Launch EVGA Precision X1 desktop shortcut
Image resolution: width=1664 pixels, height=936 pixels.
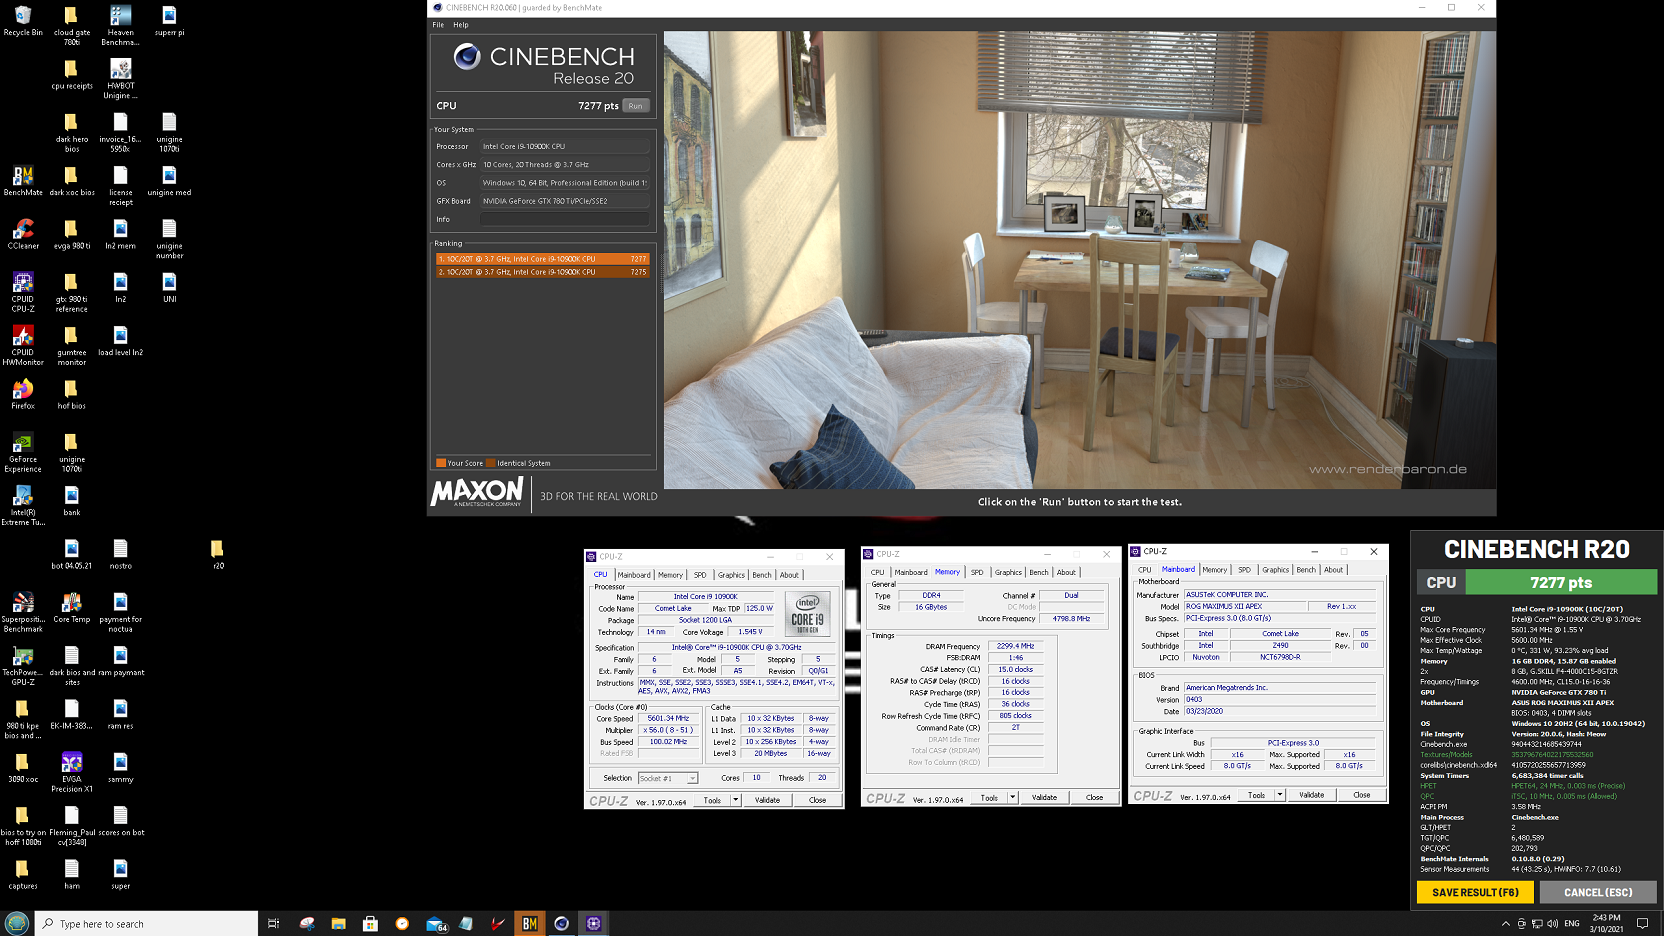[x=72, y=773]
